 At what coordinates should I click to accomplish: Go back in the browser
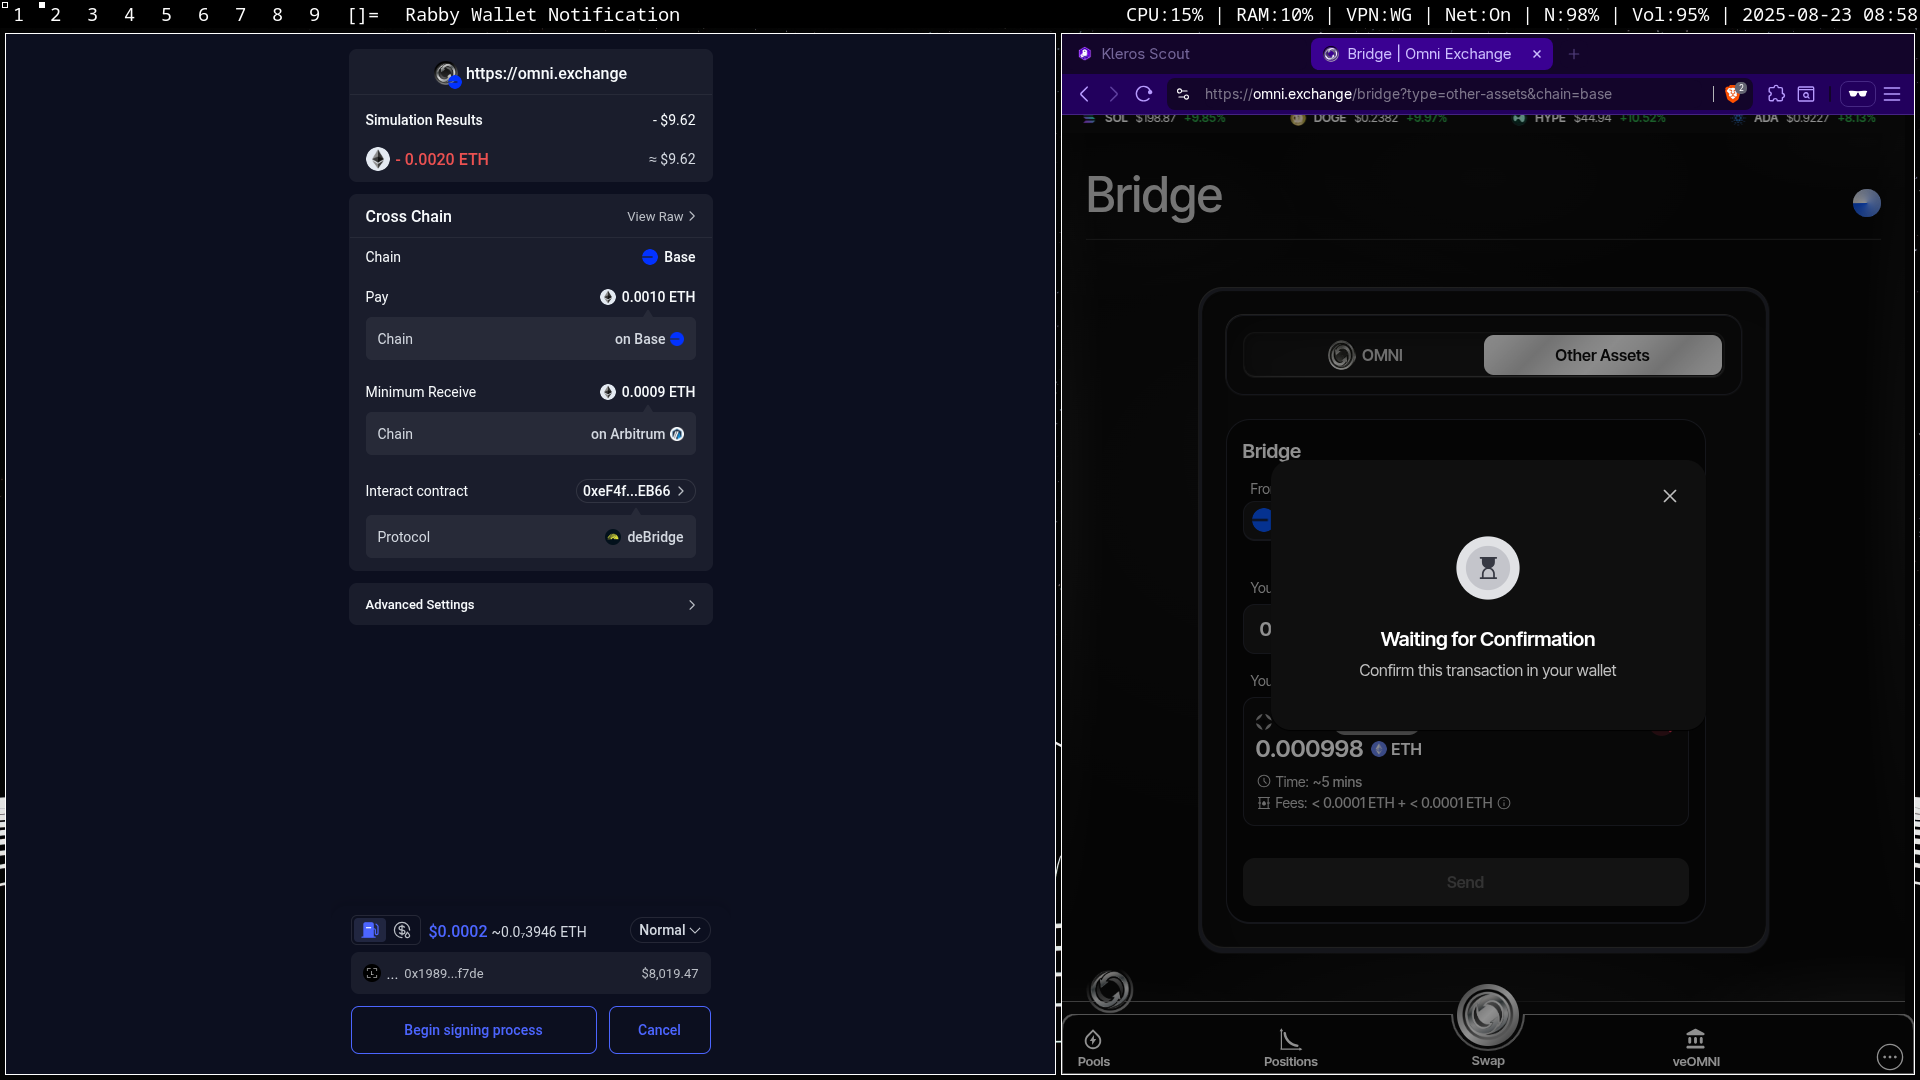pyautogui.click(x=1084, y=94)
